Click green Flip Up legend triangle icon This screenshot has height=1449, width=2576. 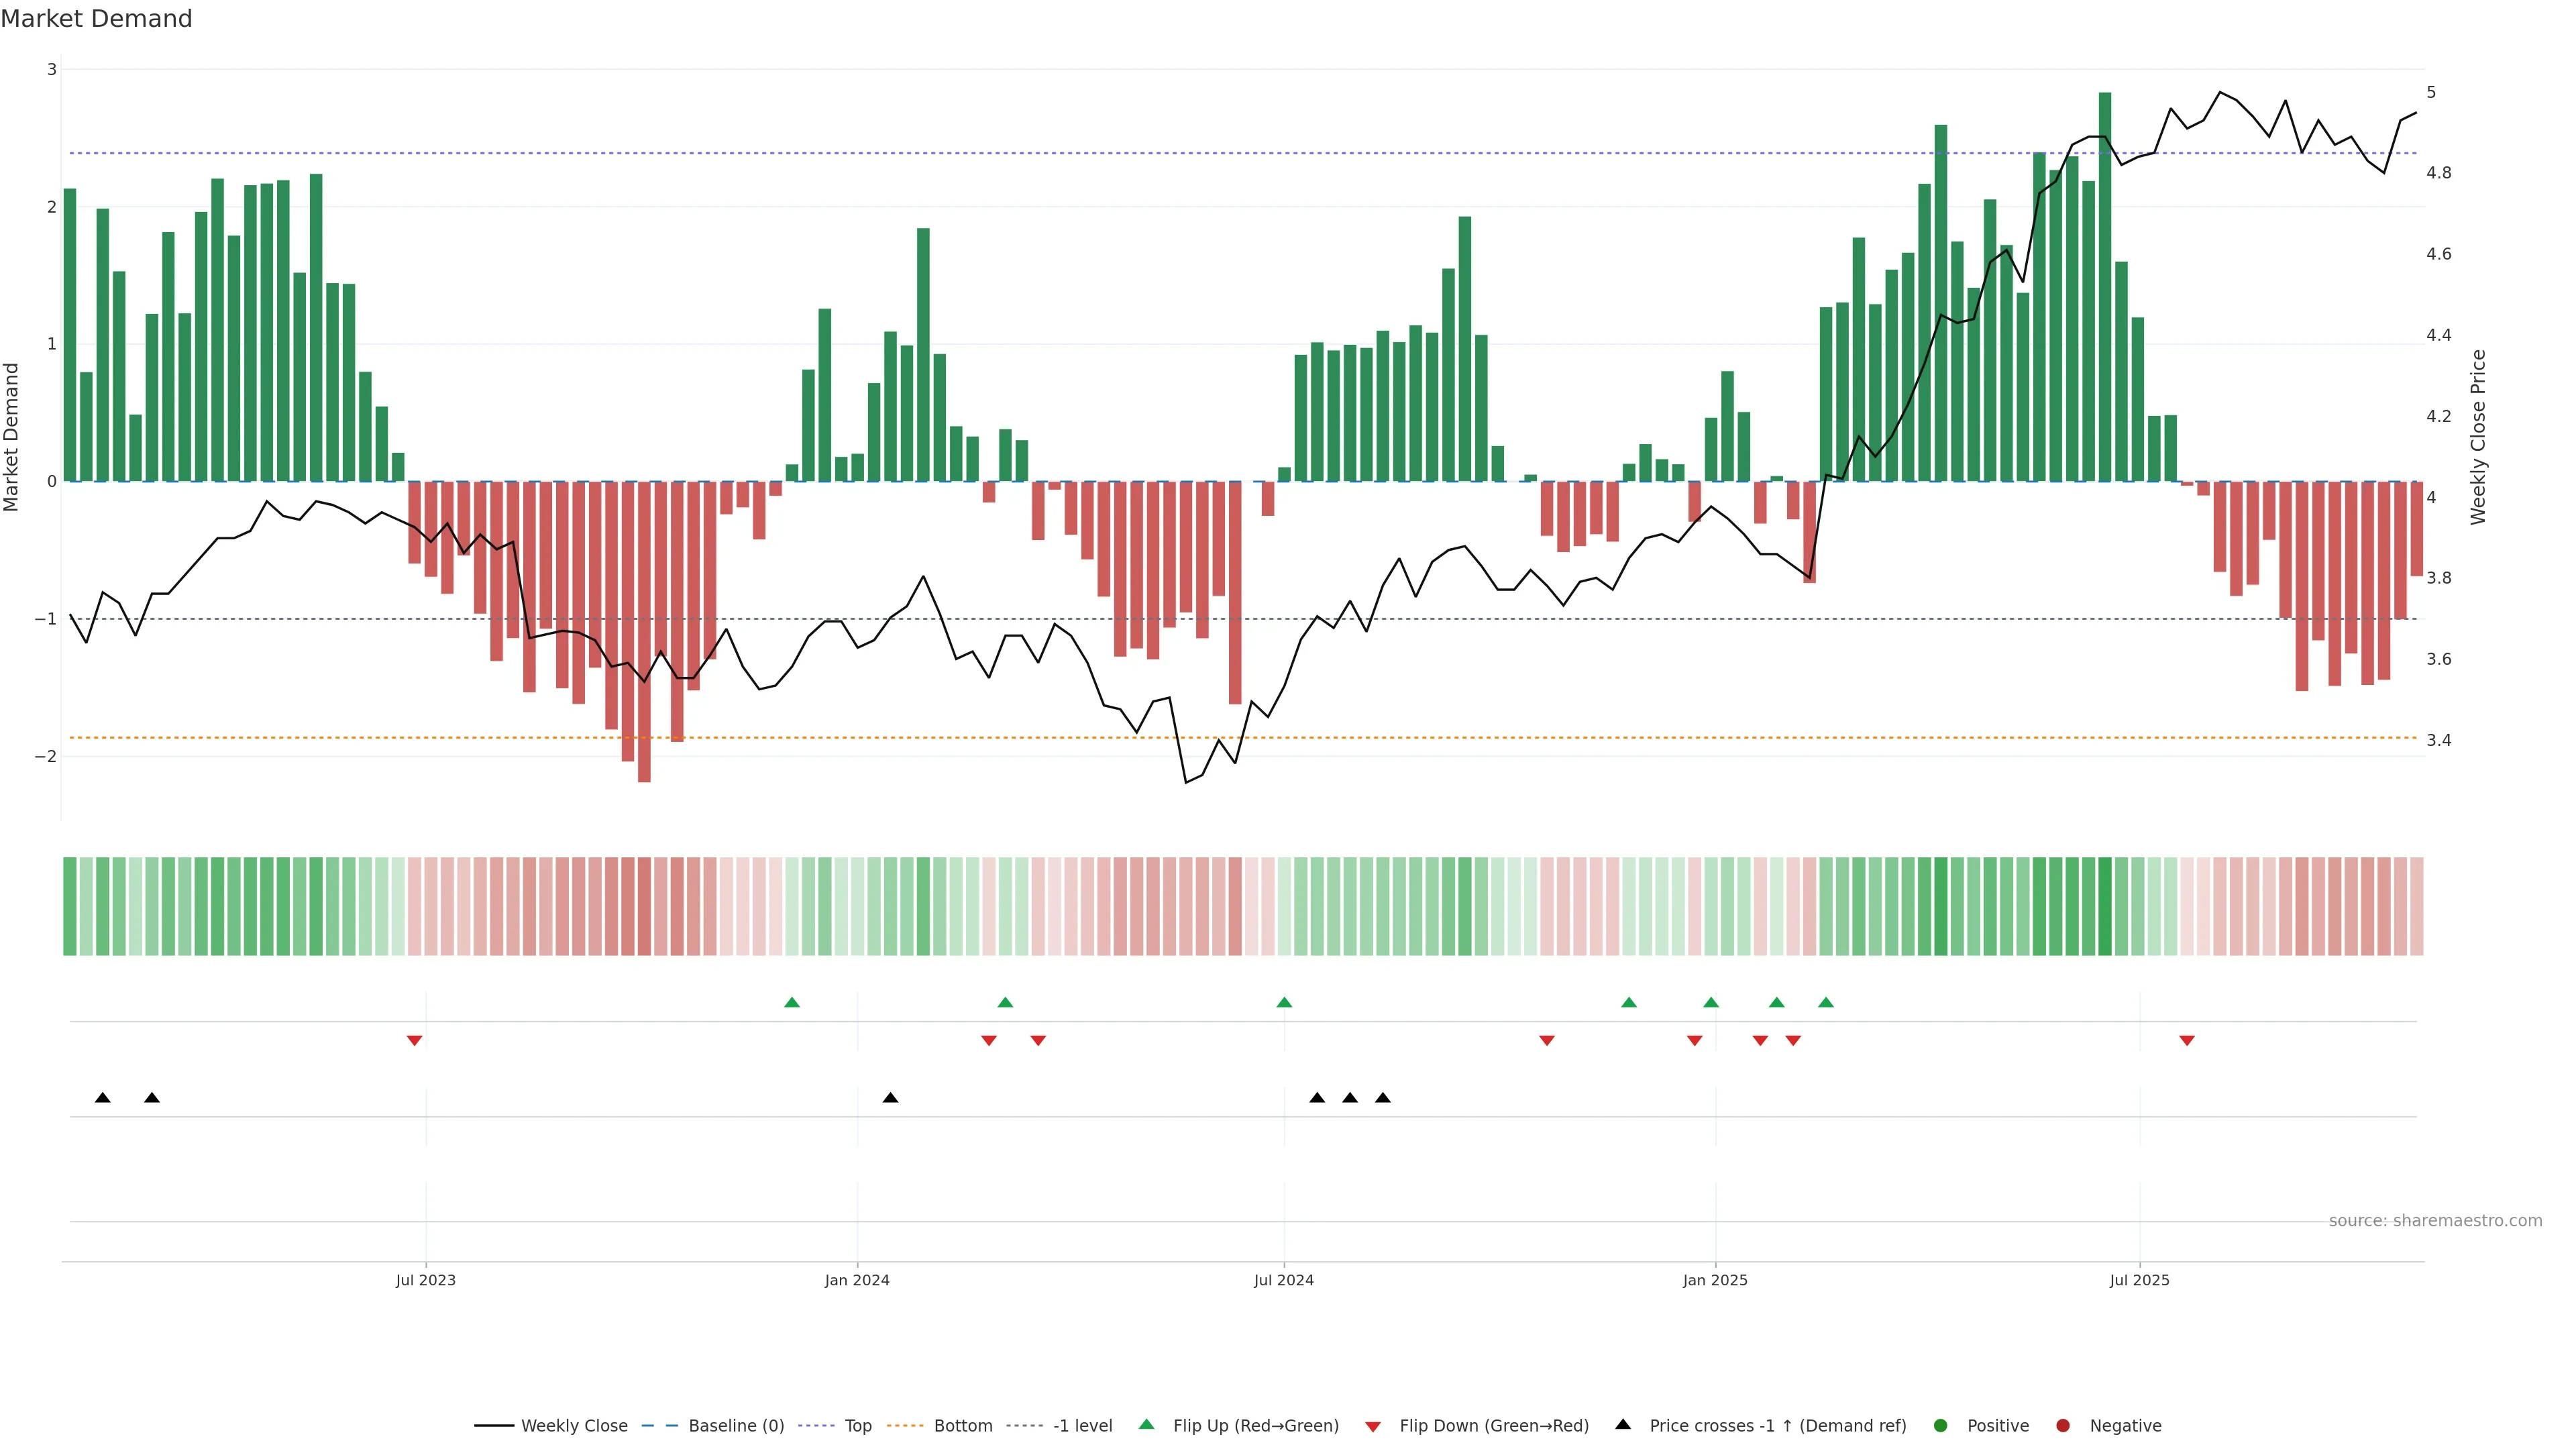click(1147, 1424)
